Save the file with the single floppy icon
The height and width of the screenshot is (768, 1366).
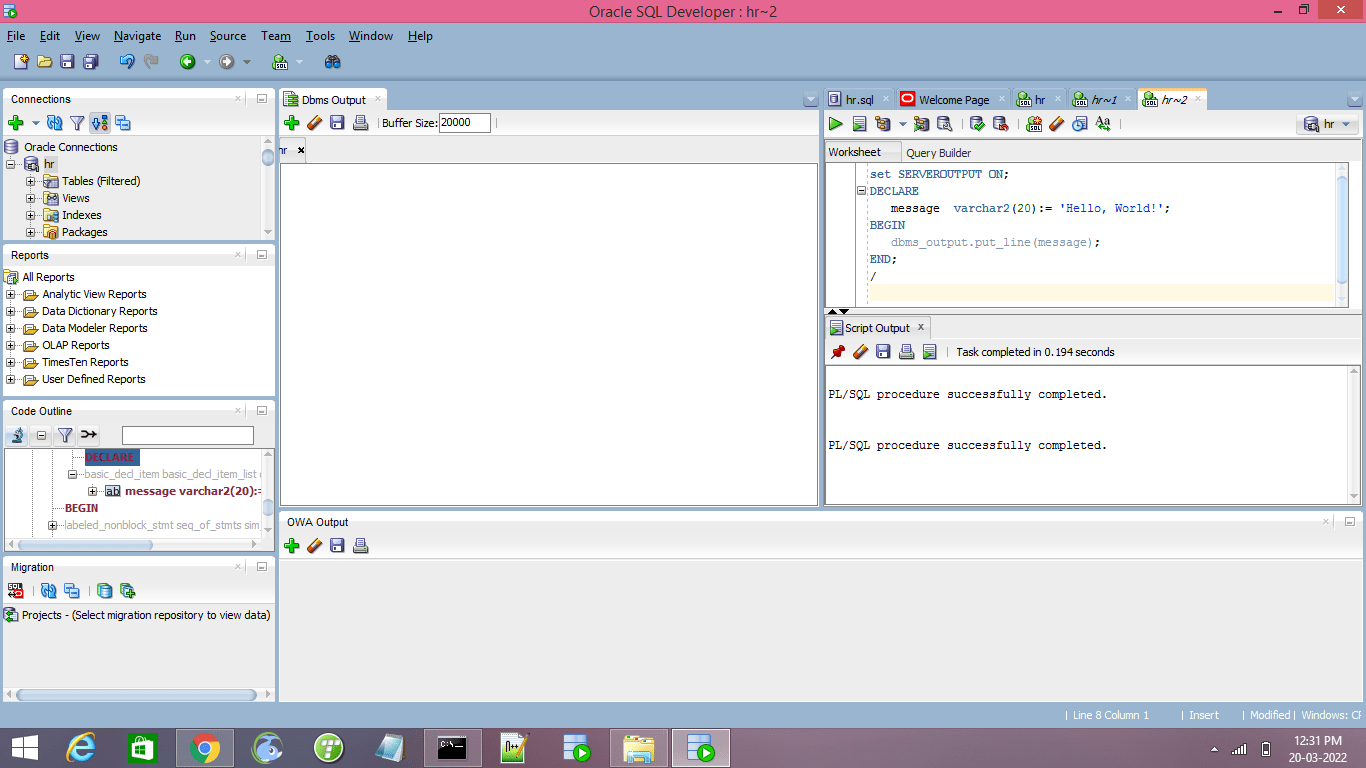(x=67, y=62)
